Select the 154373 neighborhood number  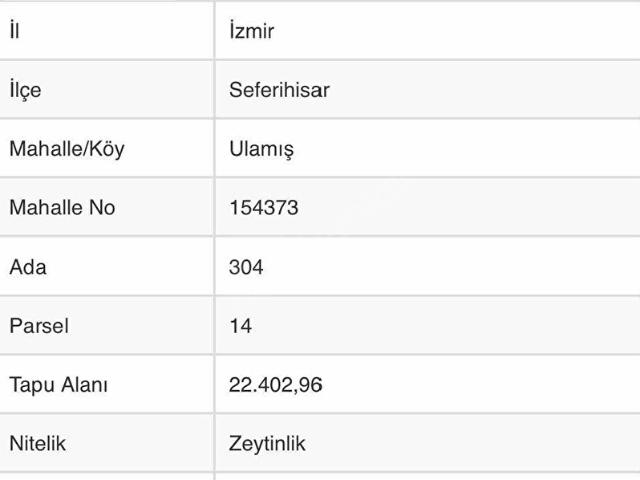pos(264,208)
